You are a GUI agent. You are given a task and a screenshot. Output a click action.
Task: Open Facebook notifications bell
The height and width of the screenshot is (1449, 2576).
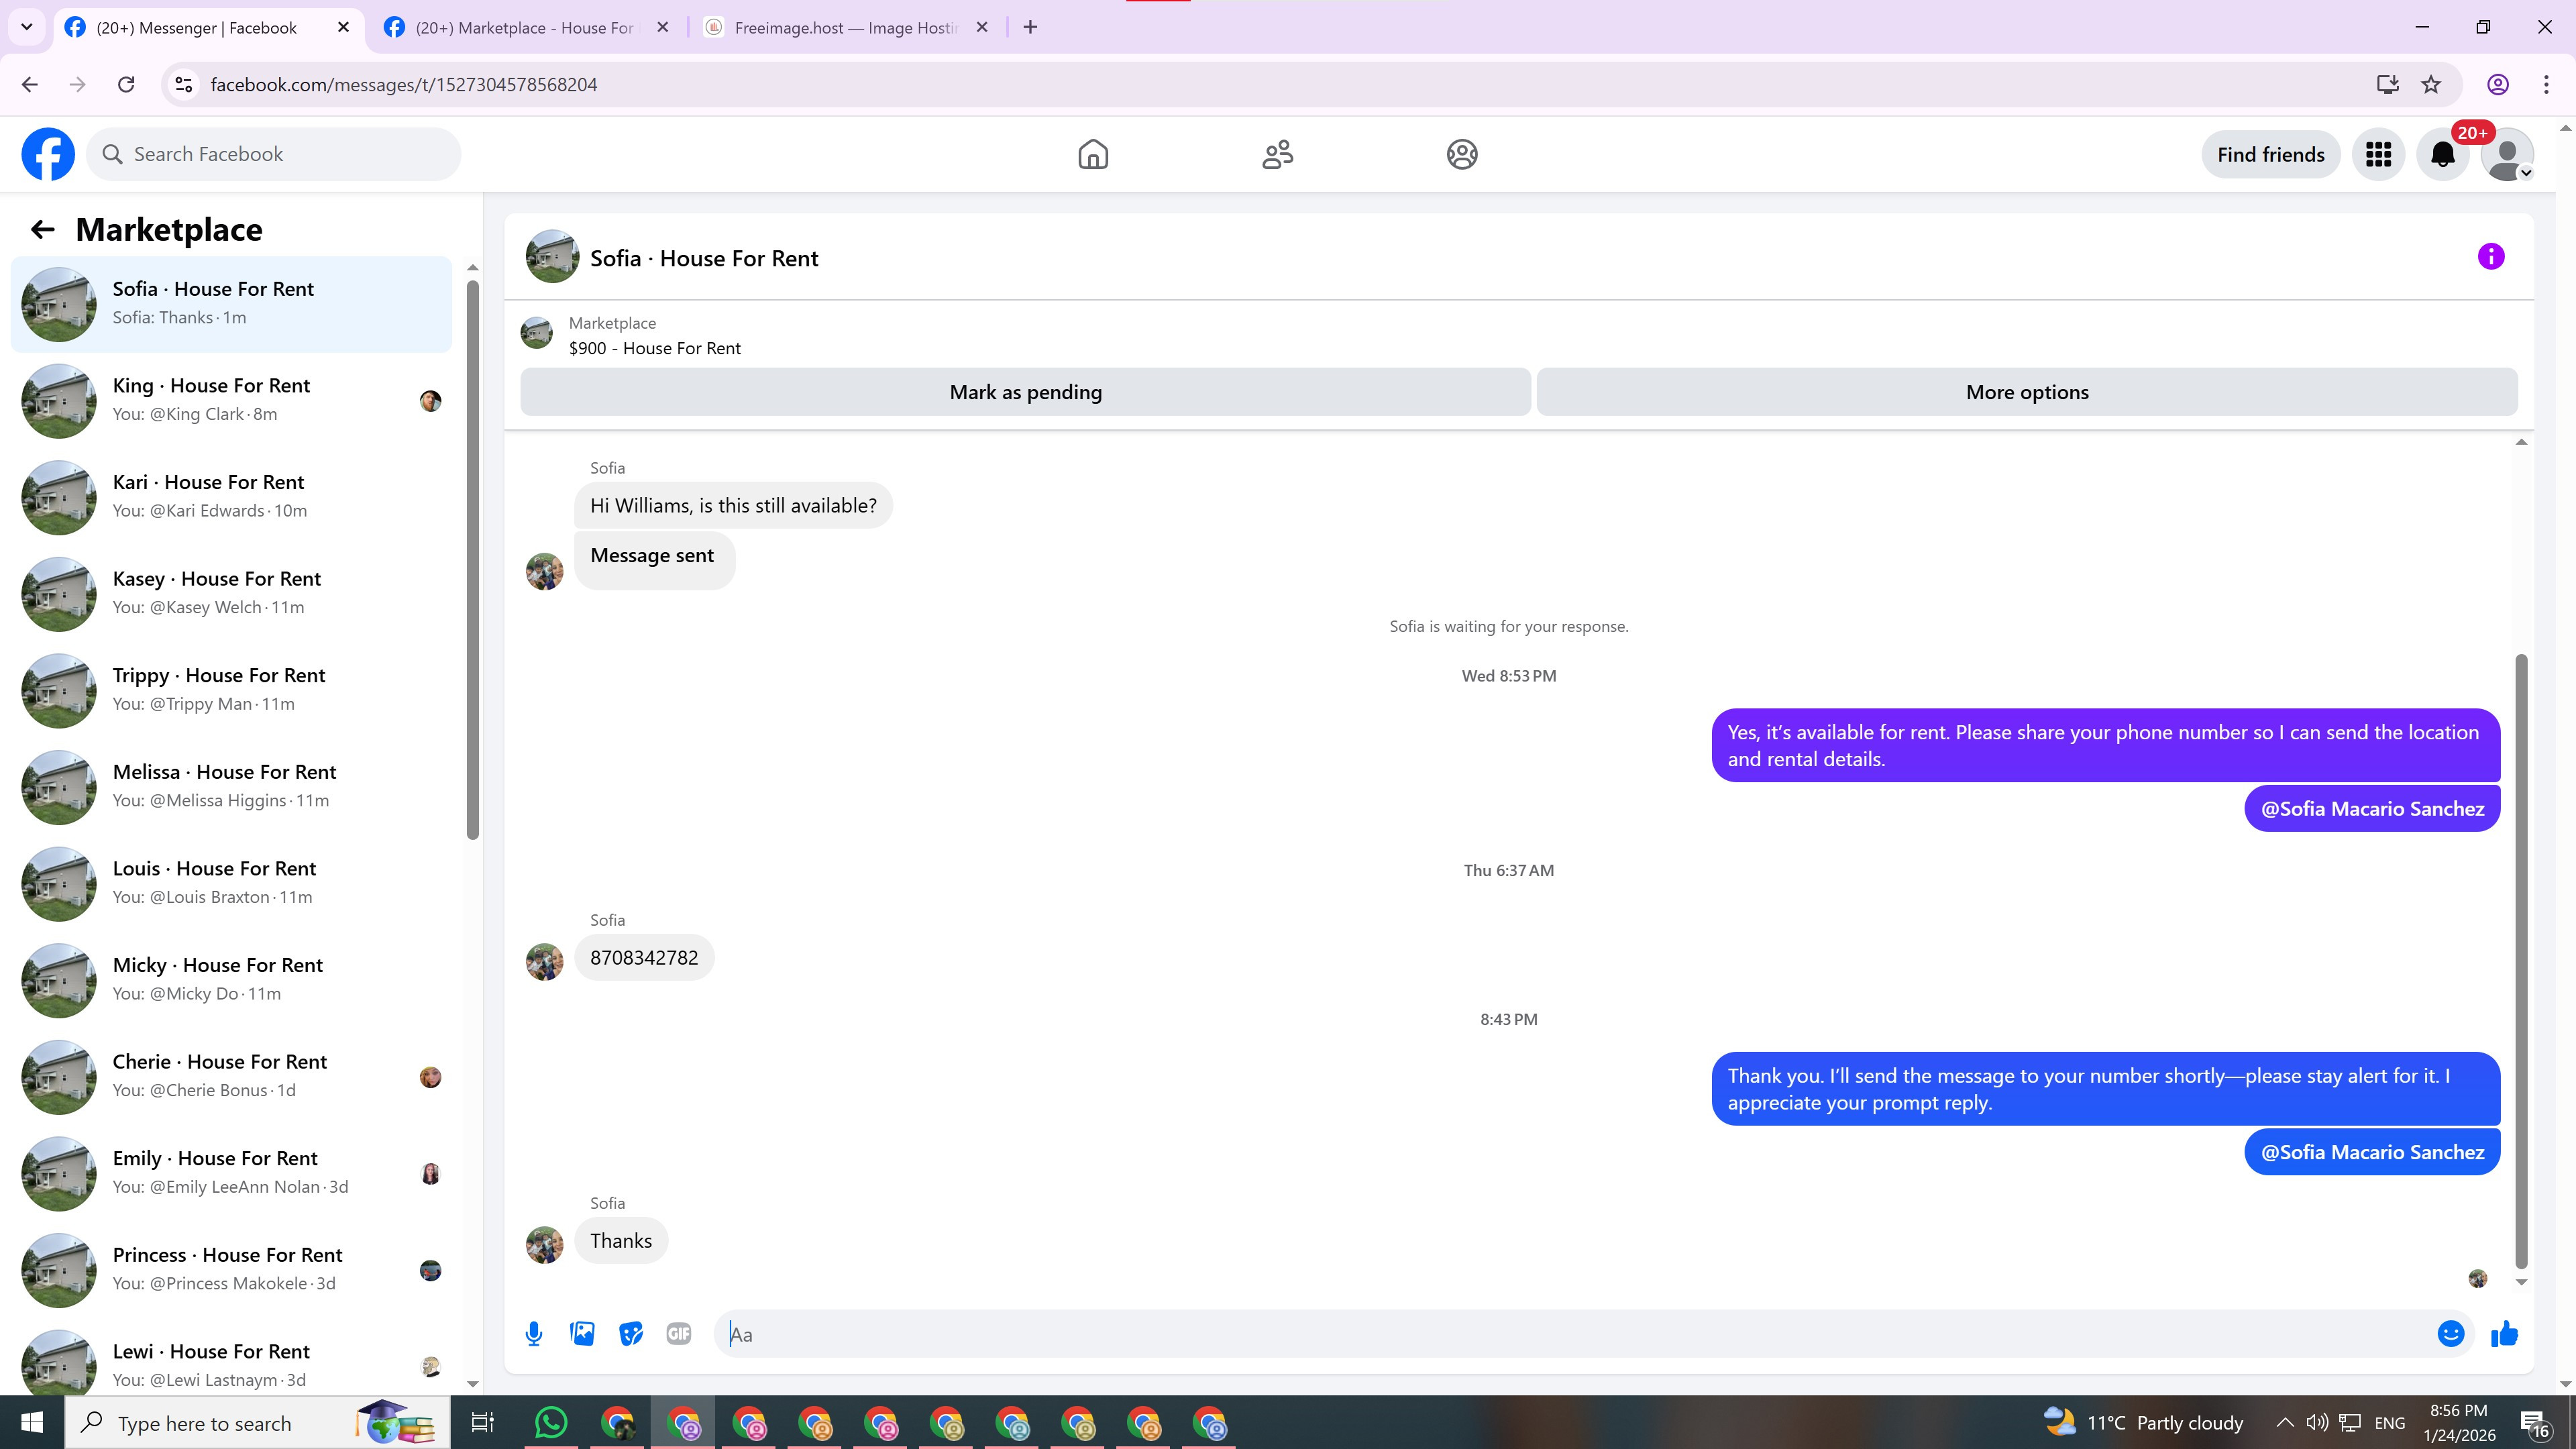tap(2442, 155)
